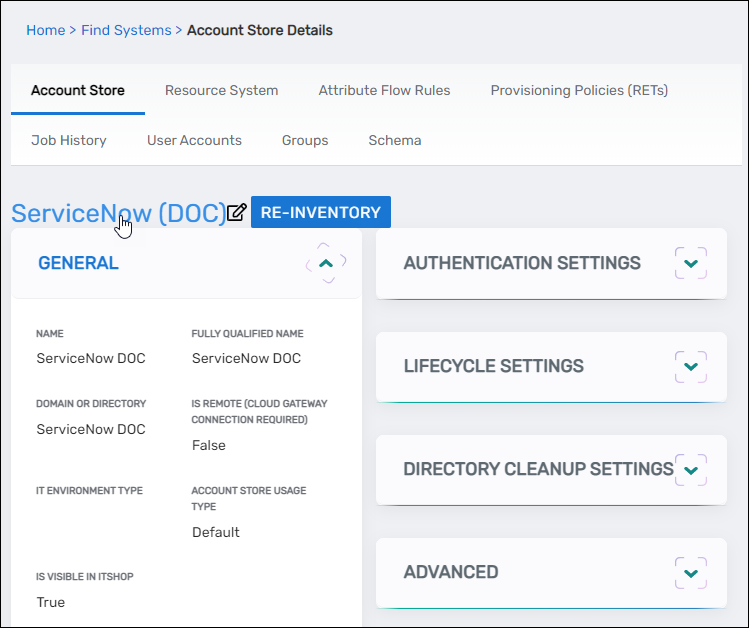Viewport: 749px width, 628px height.
Task: Open the Attribute Flow Rules tab
Action: [x=384, y=90]
